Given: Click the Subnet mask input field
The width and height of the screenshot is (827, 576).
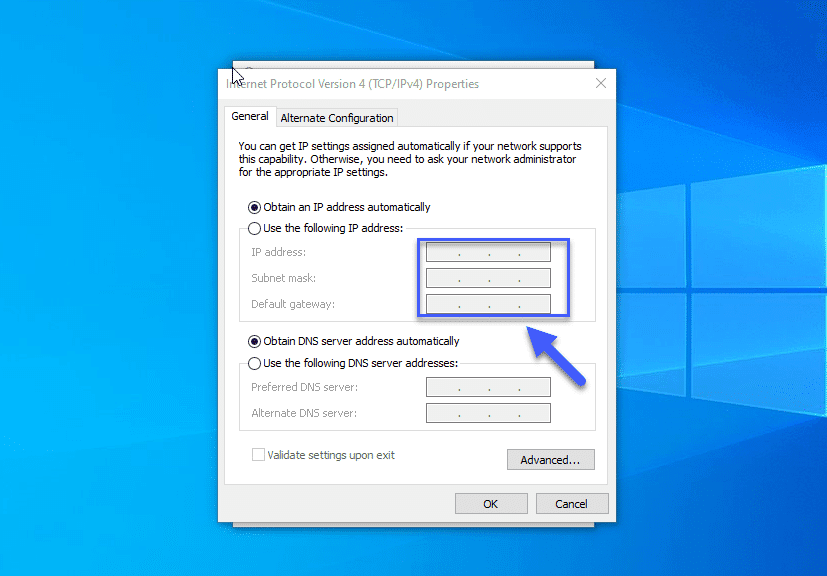Looking at the screenshot, I should [x=488, y=278].
